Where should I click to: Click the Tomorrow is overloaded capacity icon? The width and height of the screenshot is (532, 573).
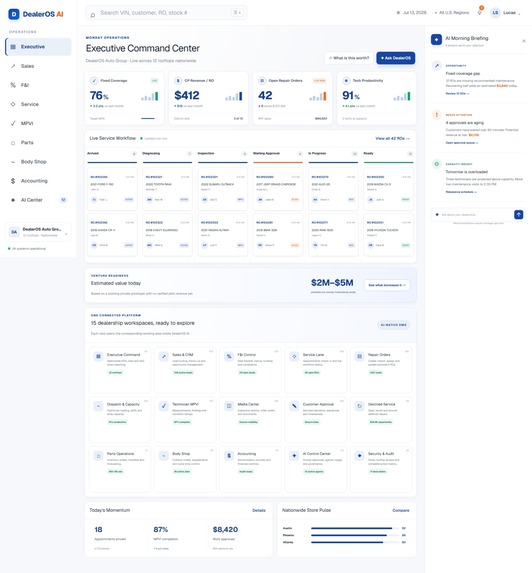pos(436,164)
